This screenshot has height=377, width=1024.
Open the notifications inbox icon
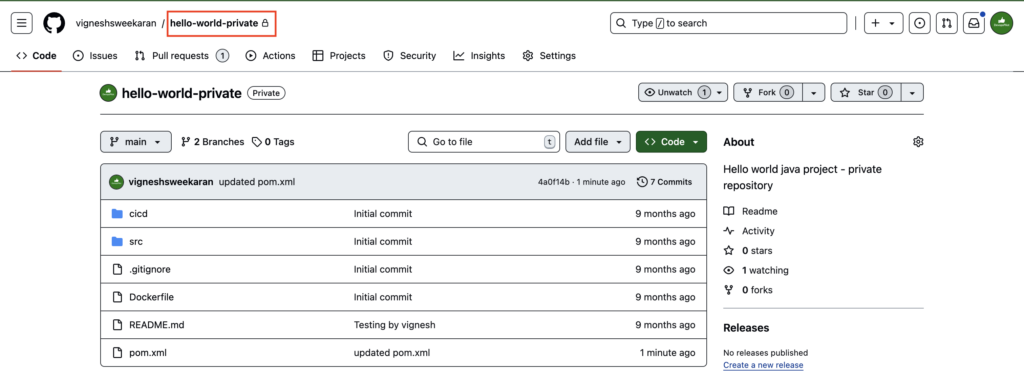(x=974, y=24)
